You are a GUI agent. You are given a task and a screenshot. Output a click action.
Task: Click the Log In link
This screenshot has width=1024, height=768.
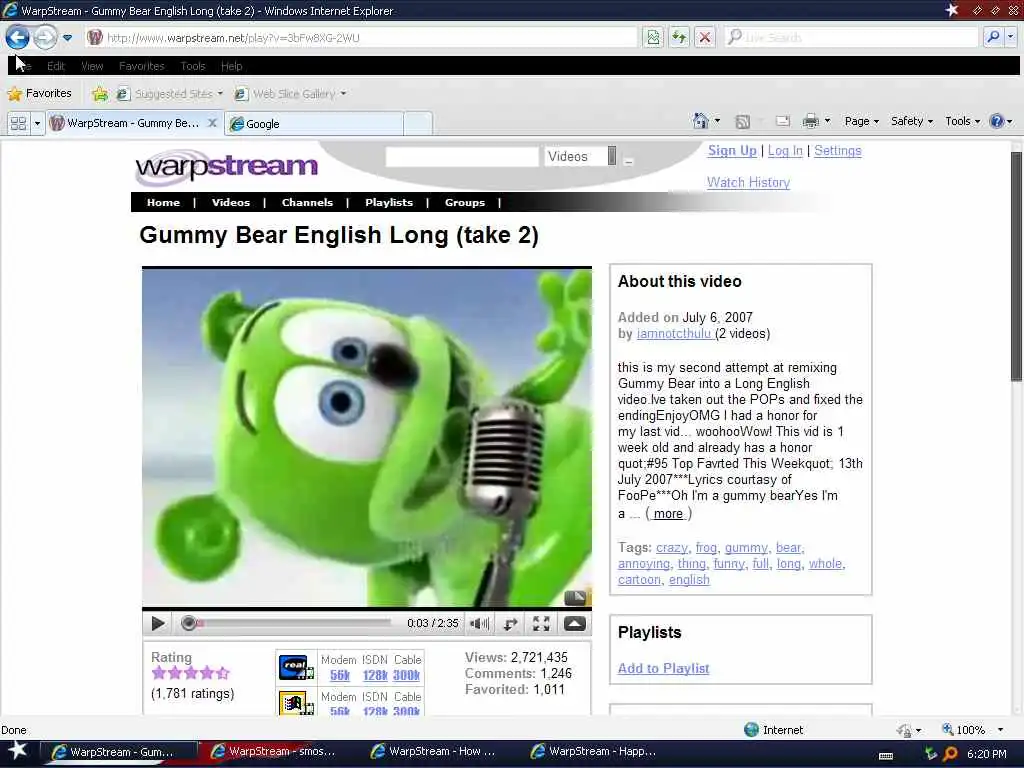pos(785,151)
